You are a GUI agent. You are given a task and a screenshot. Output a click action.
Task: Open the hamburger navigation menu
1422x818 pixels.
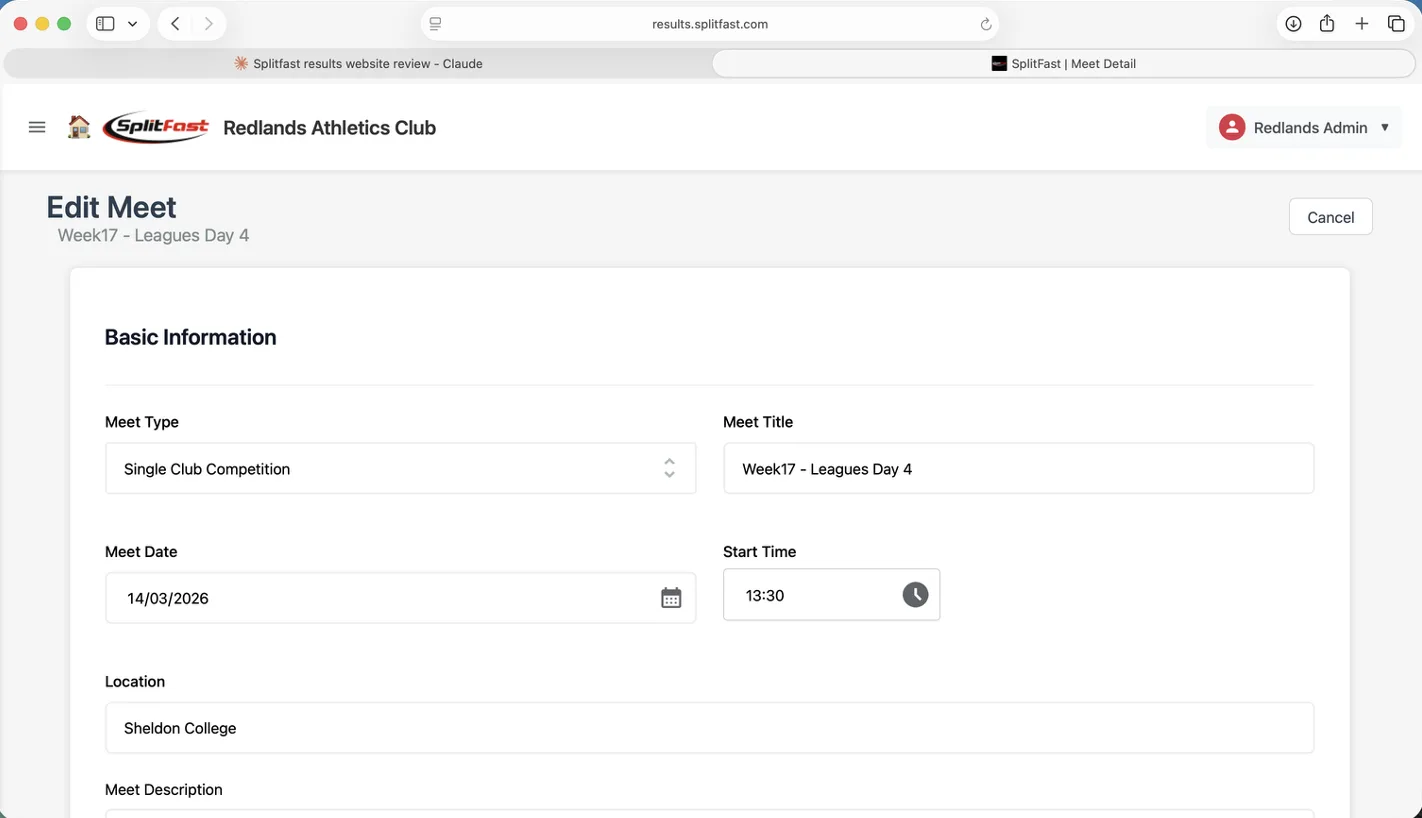coord(37,127)
